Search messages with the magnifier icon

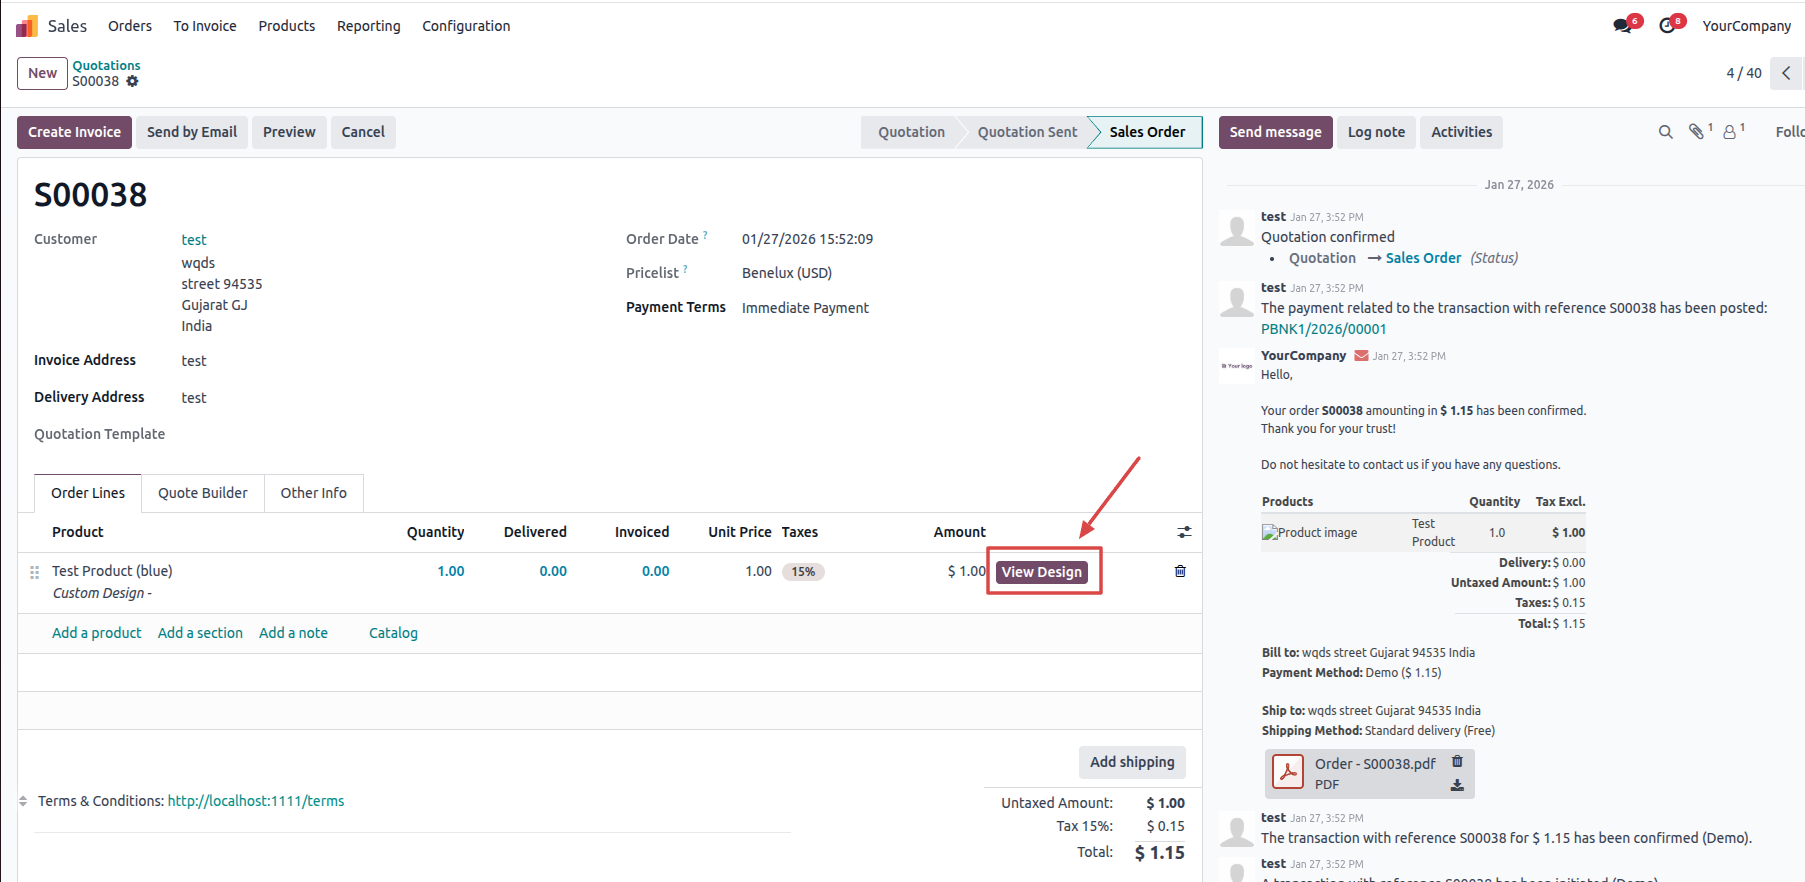click(x=1665, y=132)
